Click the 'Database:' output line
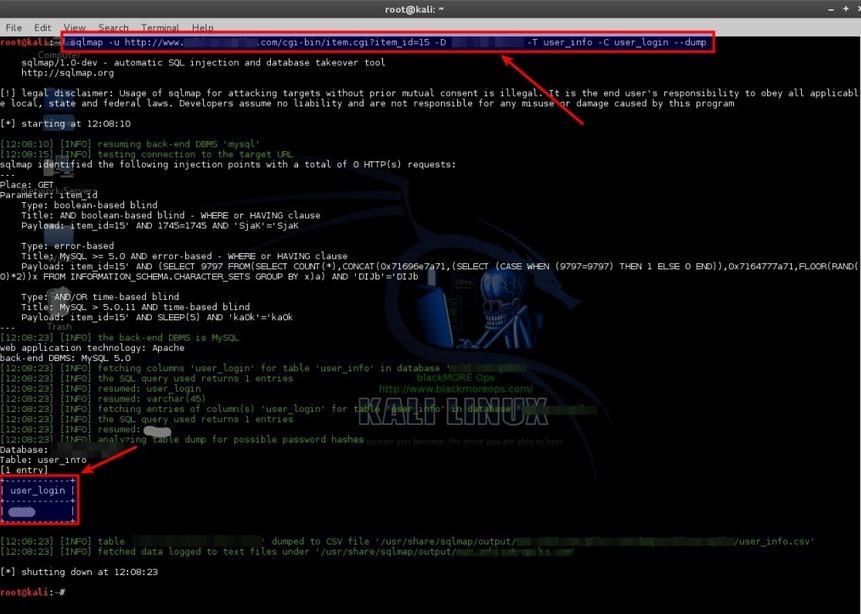 (24, 450)
